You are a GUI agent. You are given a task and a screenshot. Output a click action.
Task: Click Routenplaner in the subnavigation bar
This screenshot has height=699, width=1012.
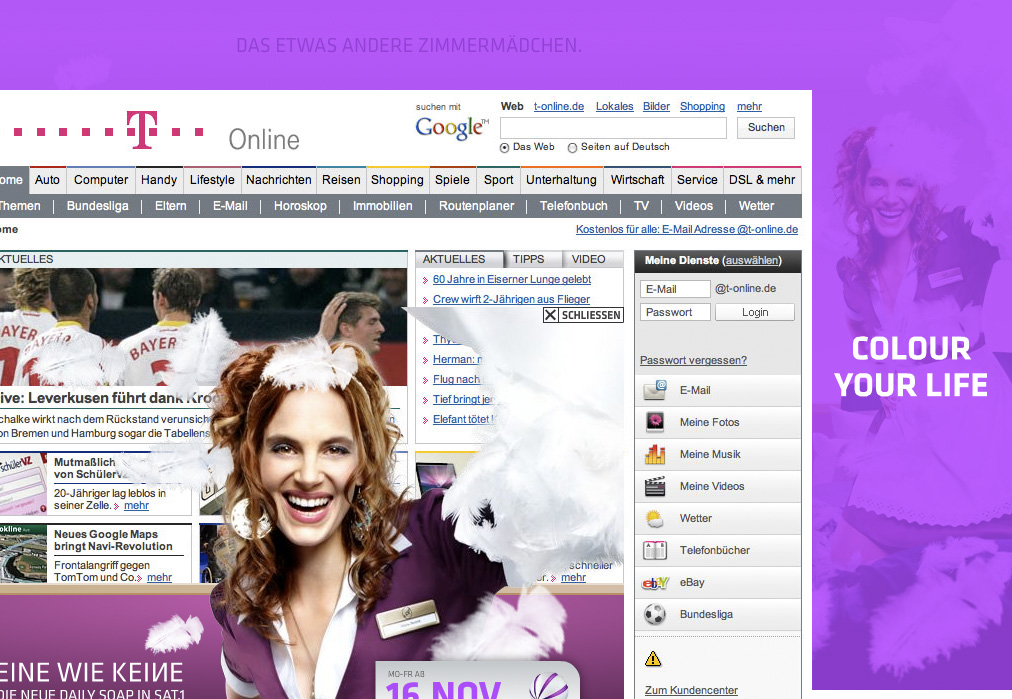pyautogui.click(x=476, y=206)
